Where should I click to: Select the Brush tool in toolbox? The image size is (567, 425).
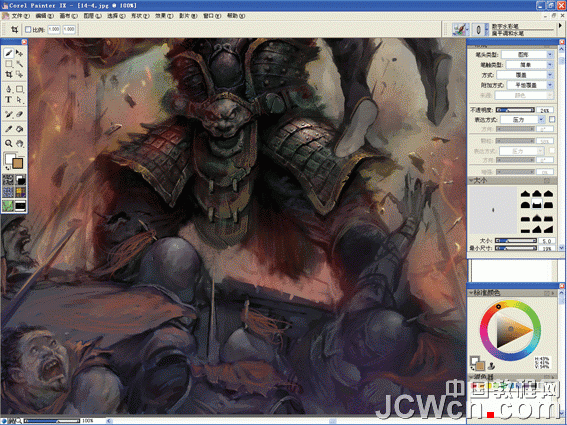(9, 53)
